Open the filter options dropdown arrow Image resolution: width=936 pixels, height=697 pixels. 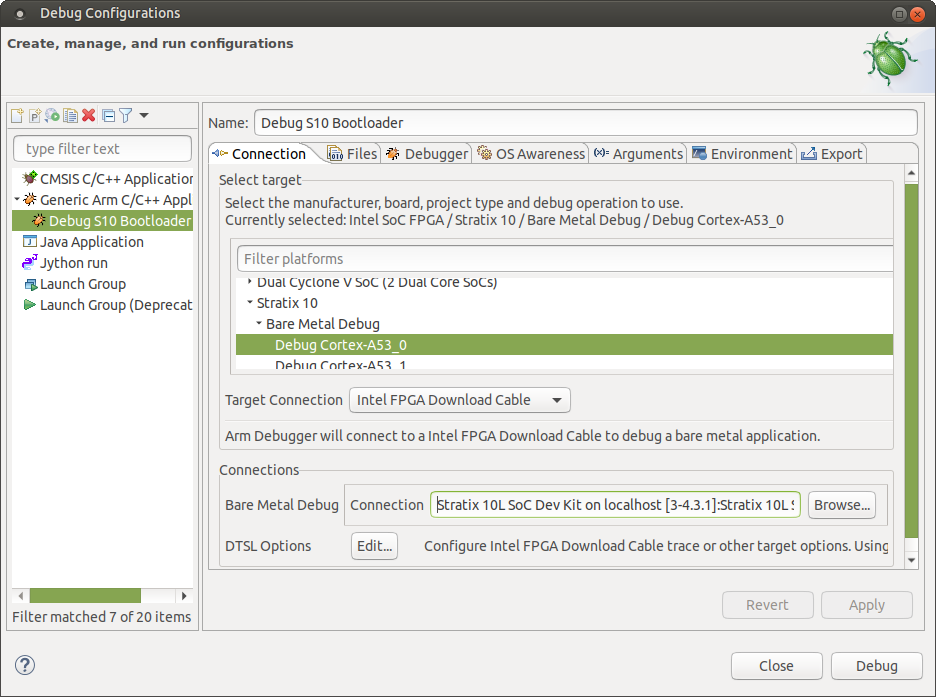(x=144, y=116)
